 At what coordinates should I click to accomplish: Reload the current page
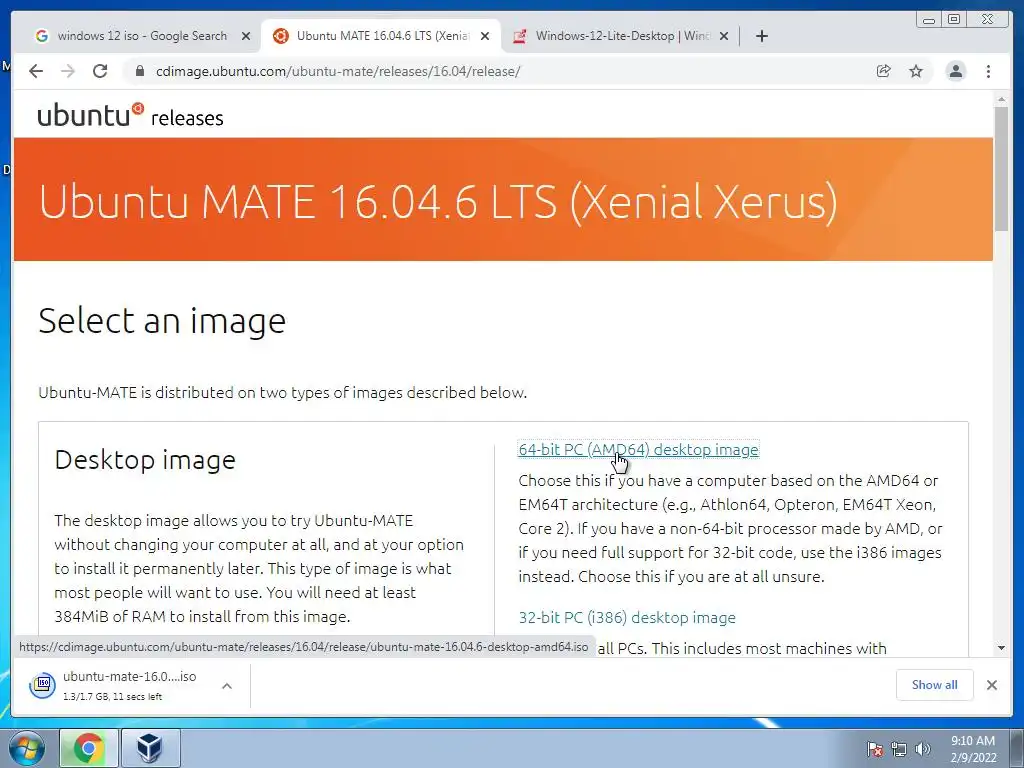click(100, 71)
